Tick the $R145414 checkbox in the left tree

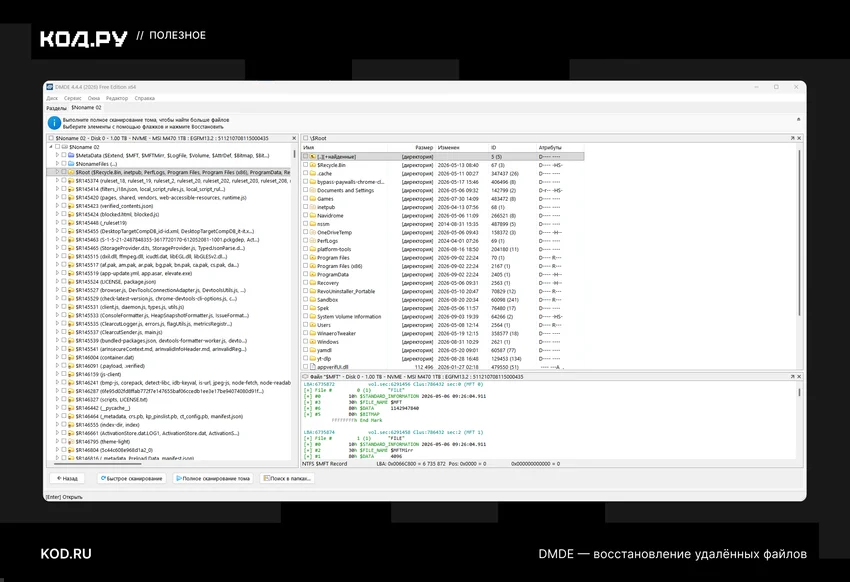coord(64,189)
